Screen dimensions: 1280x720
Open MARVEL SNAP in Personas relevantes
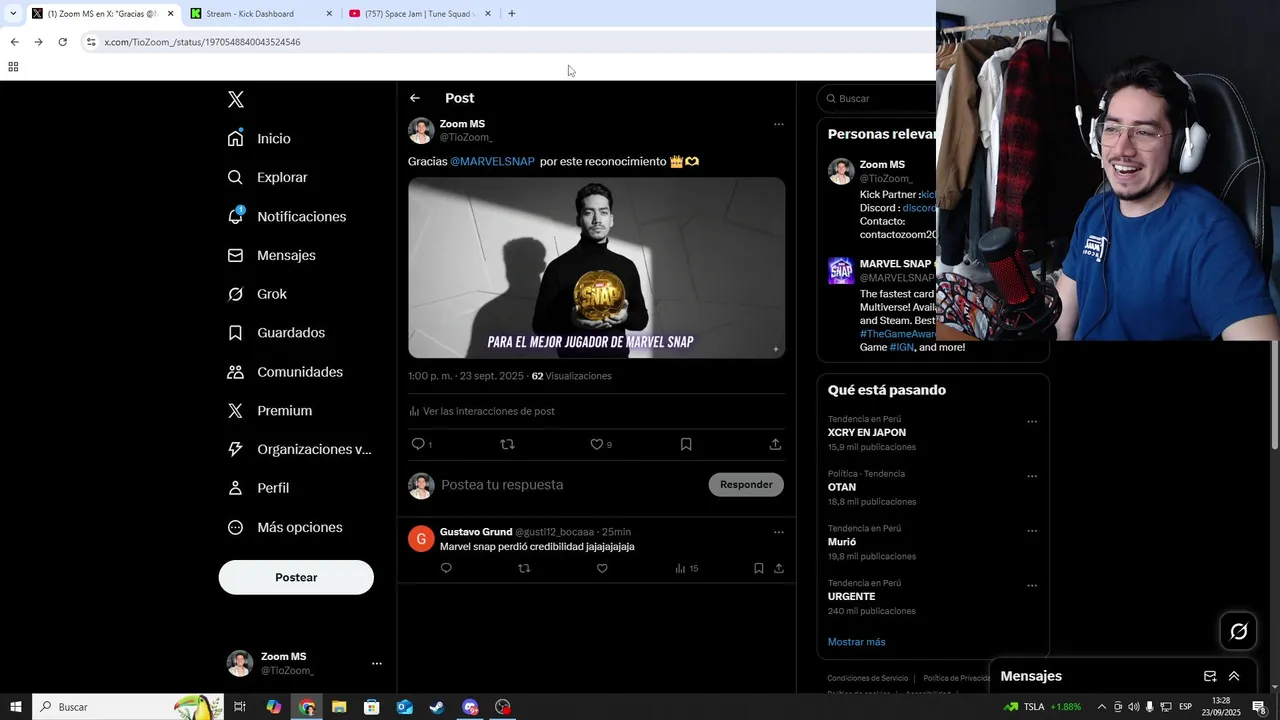[896, 264]
